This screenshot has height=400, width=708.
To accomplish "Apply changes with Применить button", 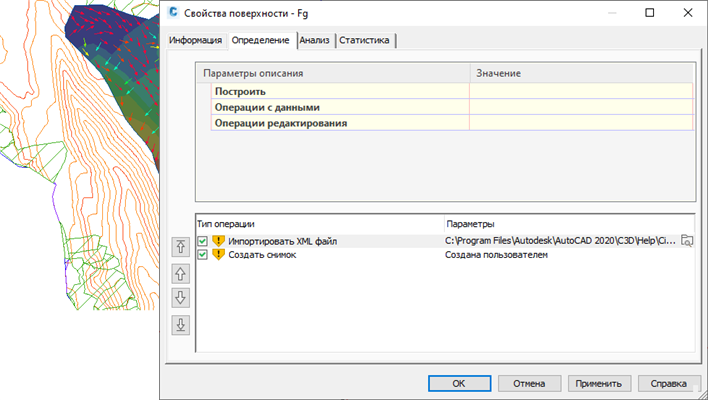I will (599, 384).
